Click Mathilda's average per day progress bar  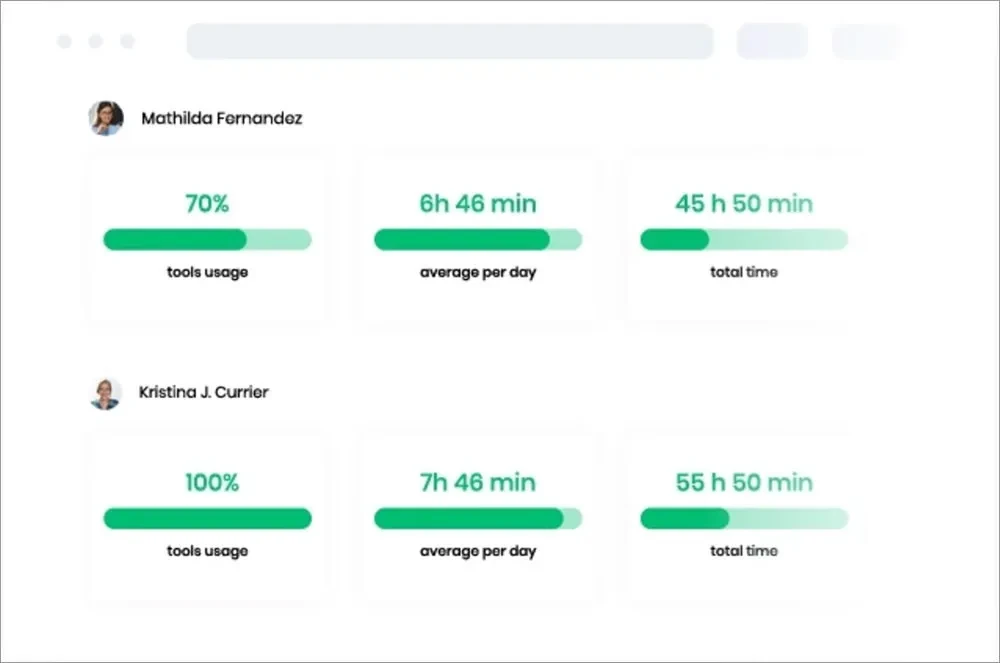pos(478,240)
